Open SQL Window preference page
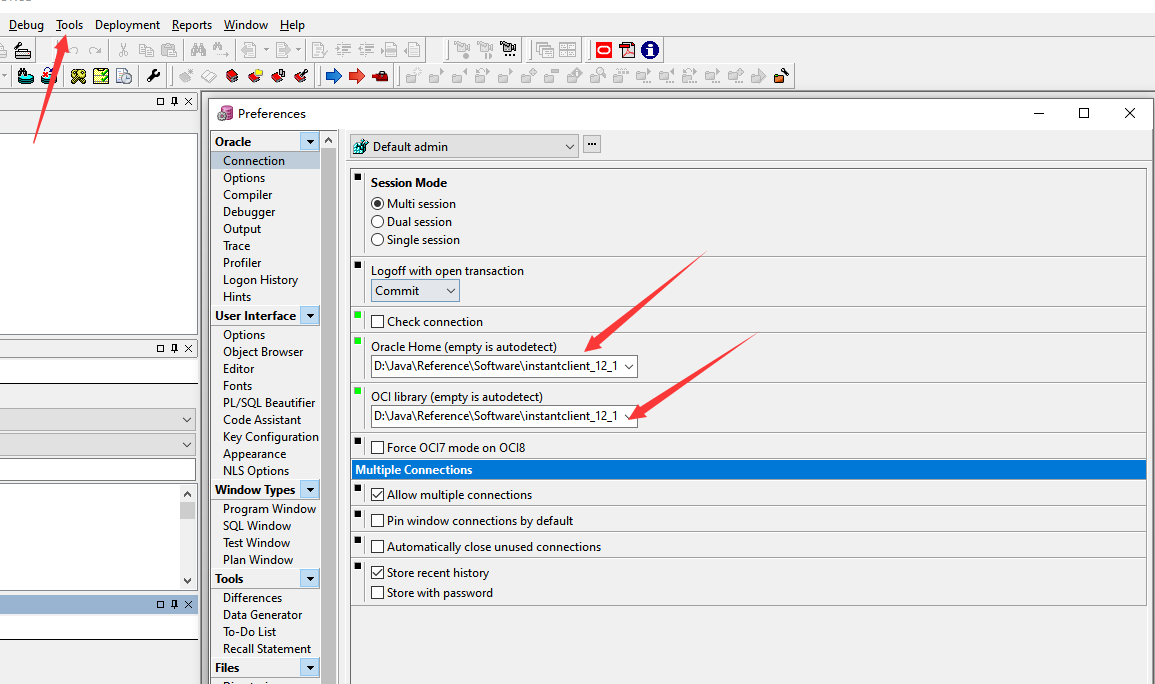This screenshot has height=684, width=1155. (257, 526)
